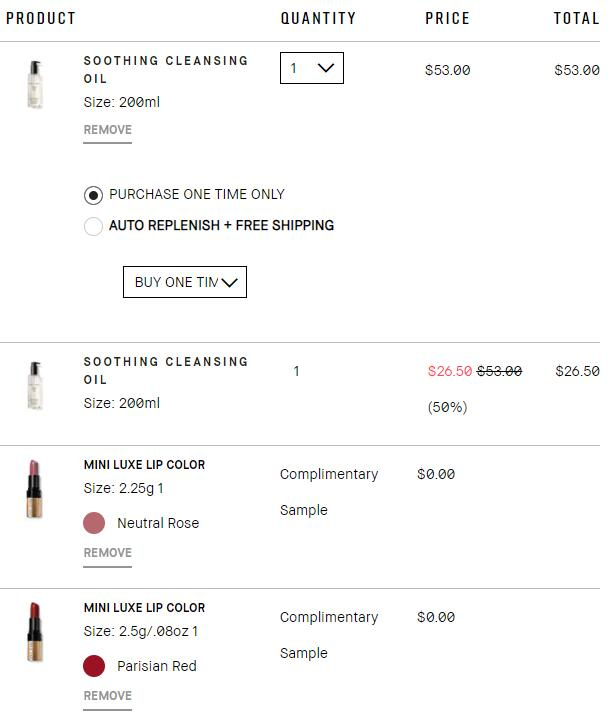Click the Quantity column header

318,18
